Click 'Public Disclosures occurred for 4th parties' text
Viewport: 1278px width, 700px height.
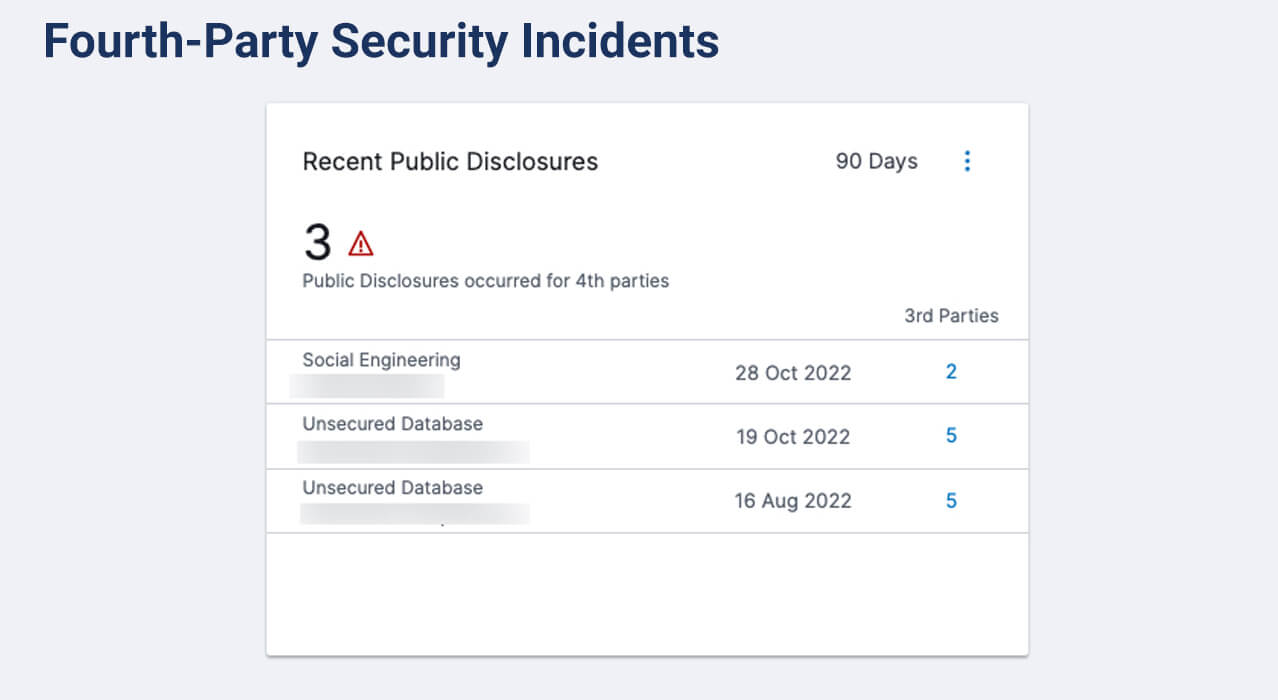485,281
